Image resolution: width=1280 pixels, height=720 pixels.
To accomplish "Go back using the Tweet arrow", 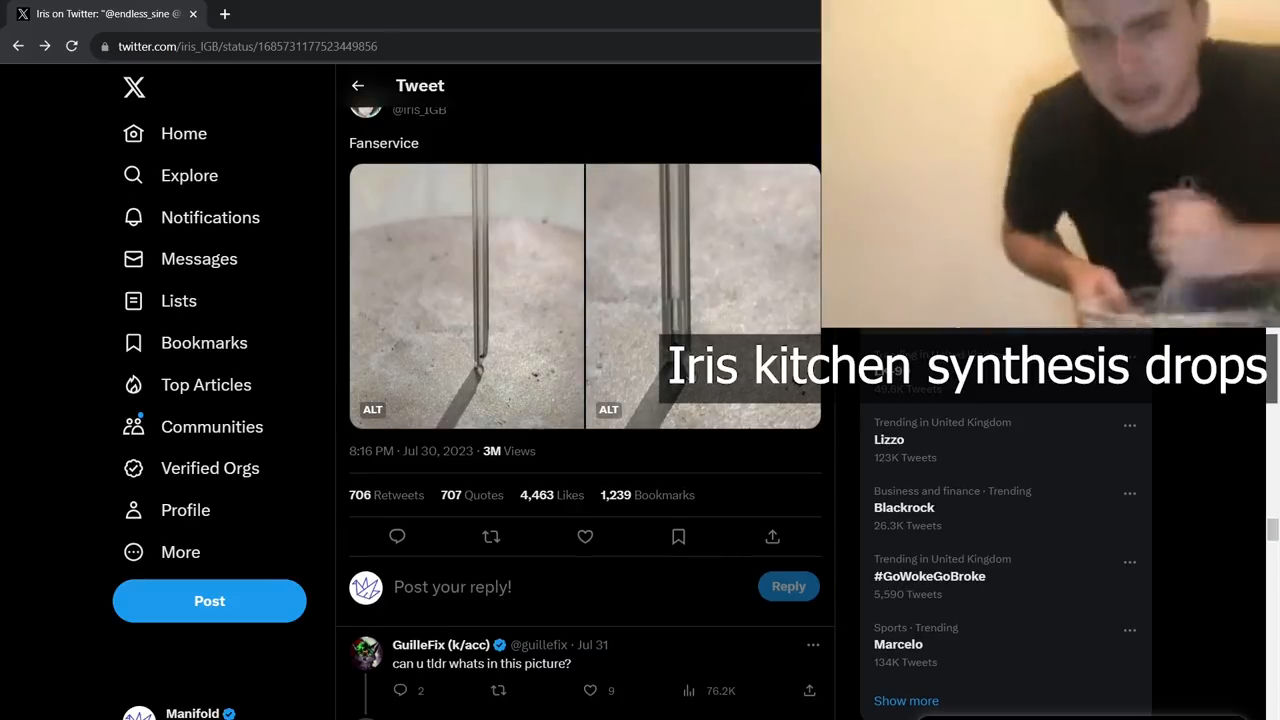I will (x=357, y=86).
